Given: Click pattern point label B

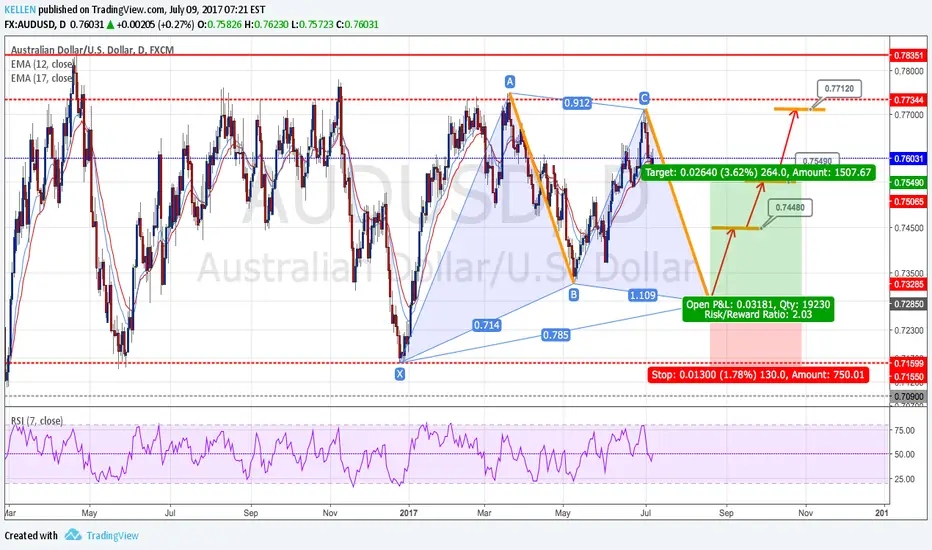Looking at the screenshot, I should [573, 294].
